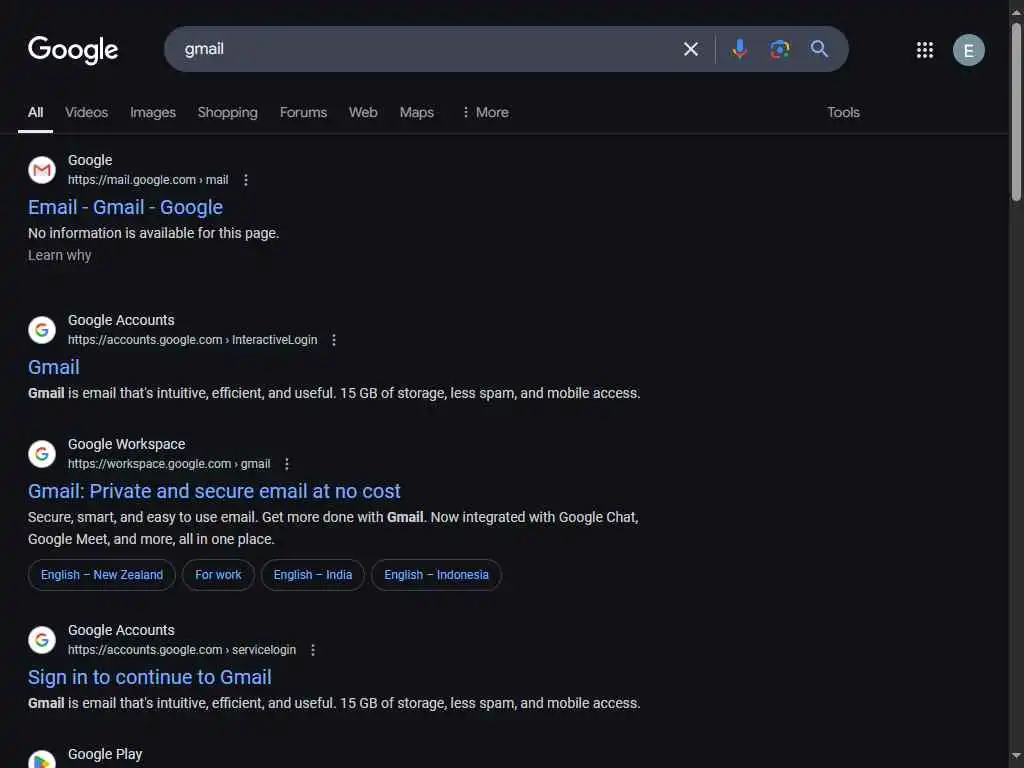
Task: Open the three-dot menu beside workspace.google.com
Action: [287, 464]
